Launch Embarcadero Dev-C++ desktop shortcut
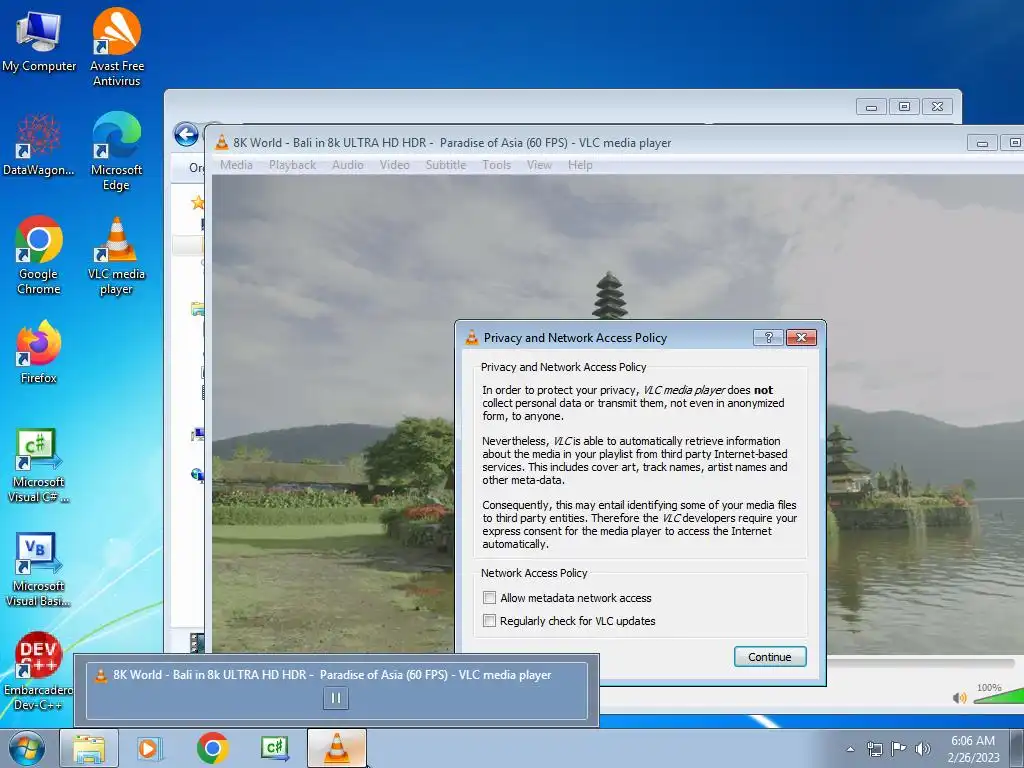The height and width of the screenshot is (768, 1024). pos(39,671)
